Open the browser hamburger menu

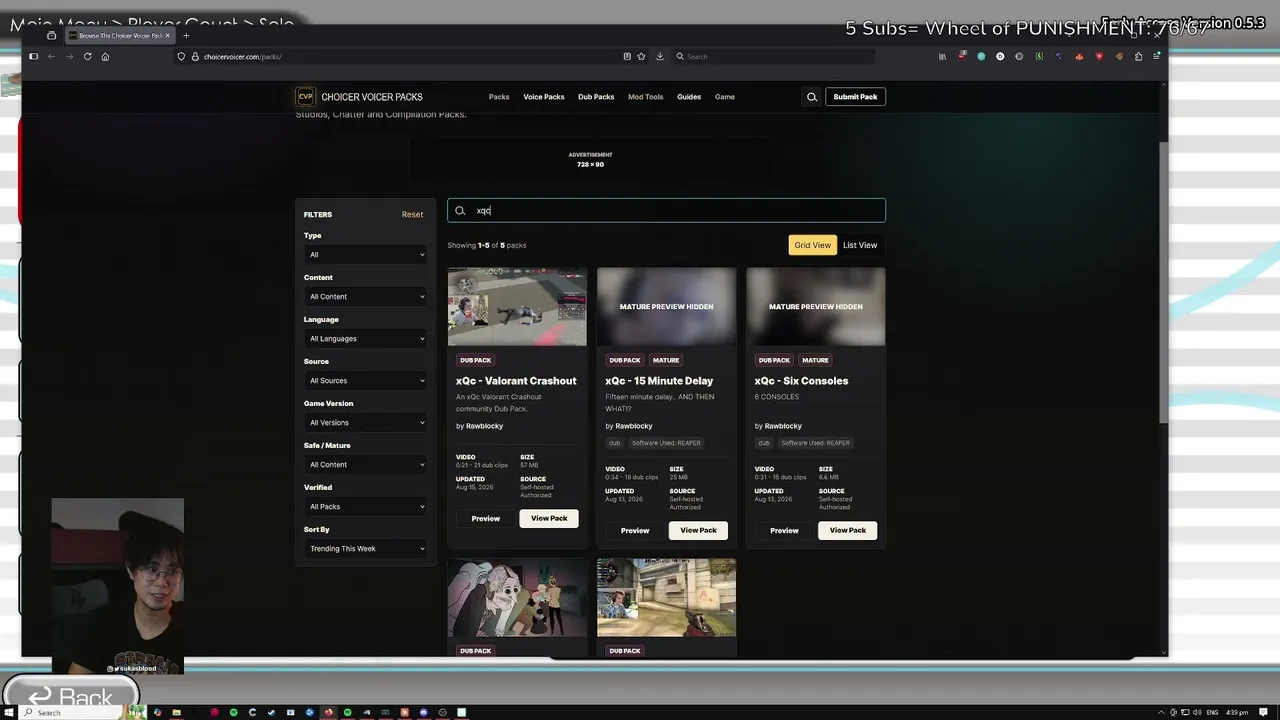tap(1157, 56)
